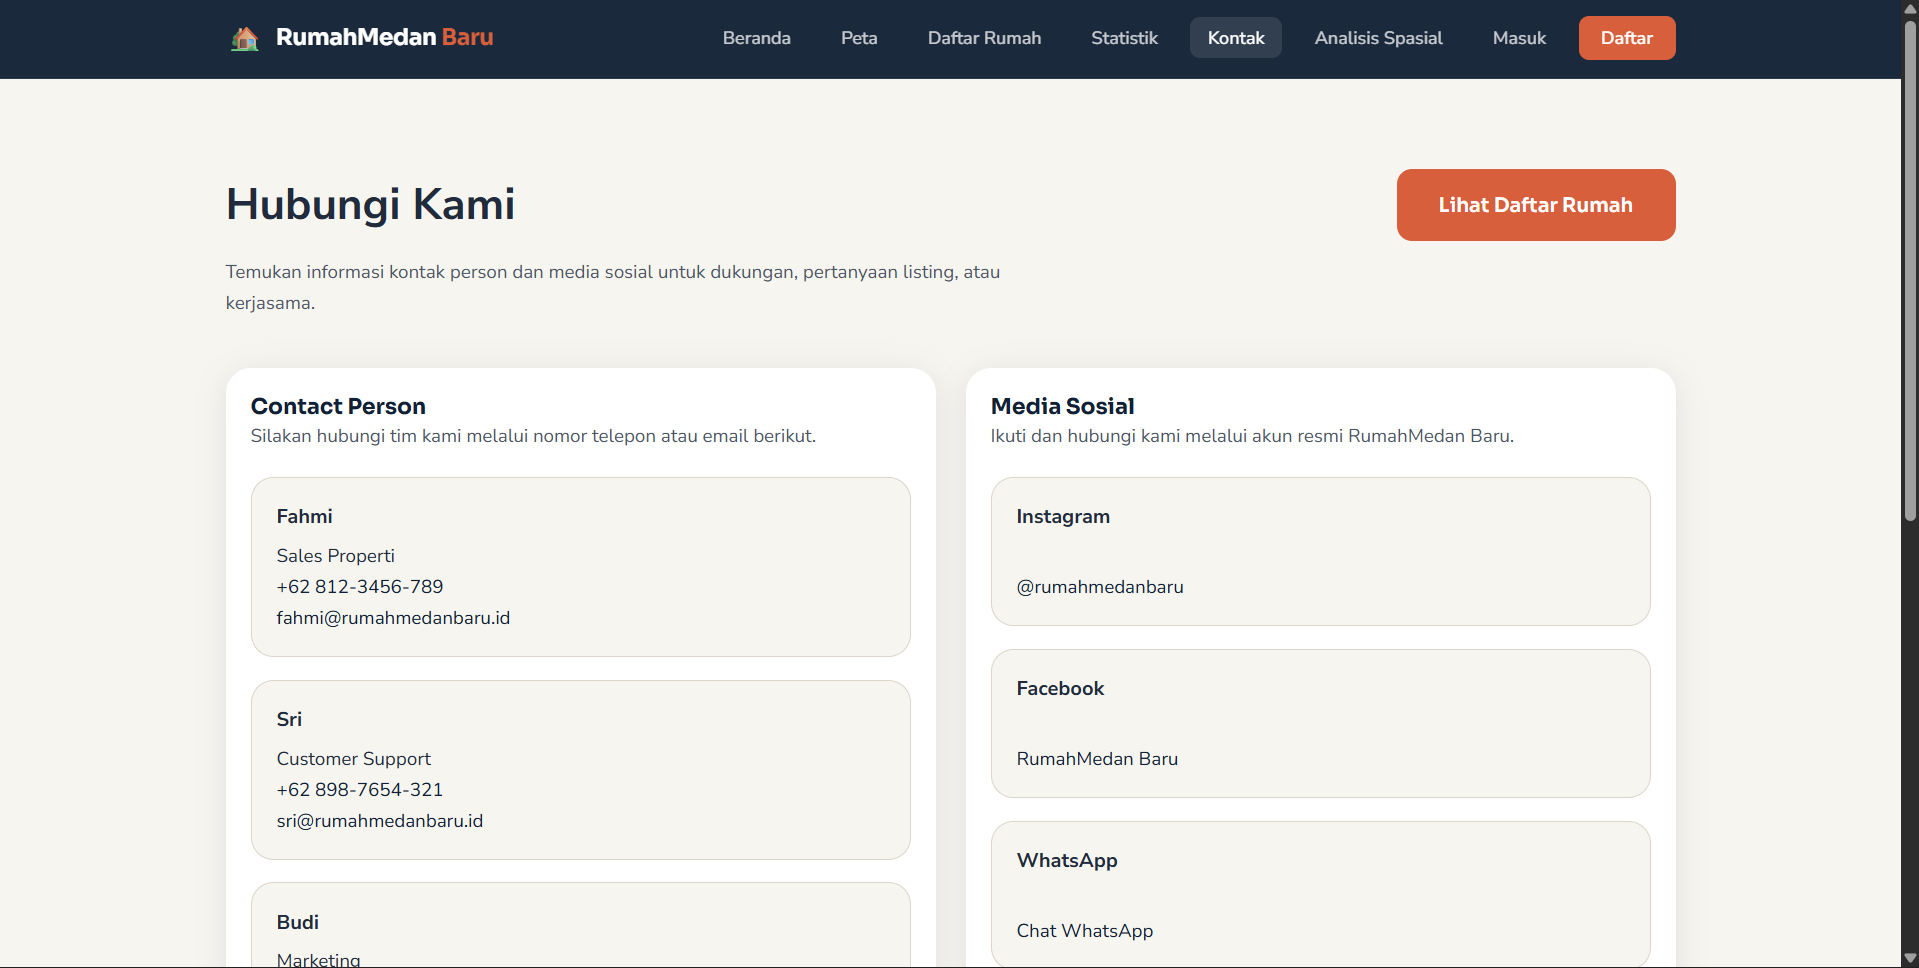
Task: Click the Contact Person section heading
Action: 338,406
